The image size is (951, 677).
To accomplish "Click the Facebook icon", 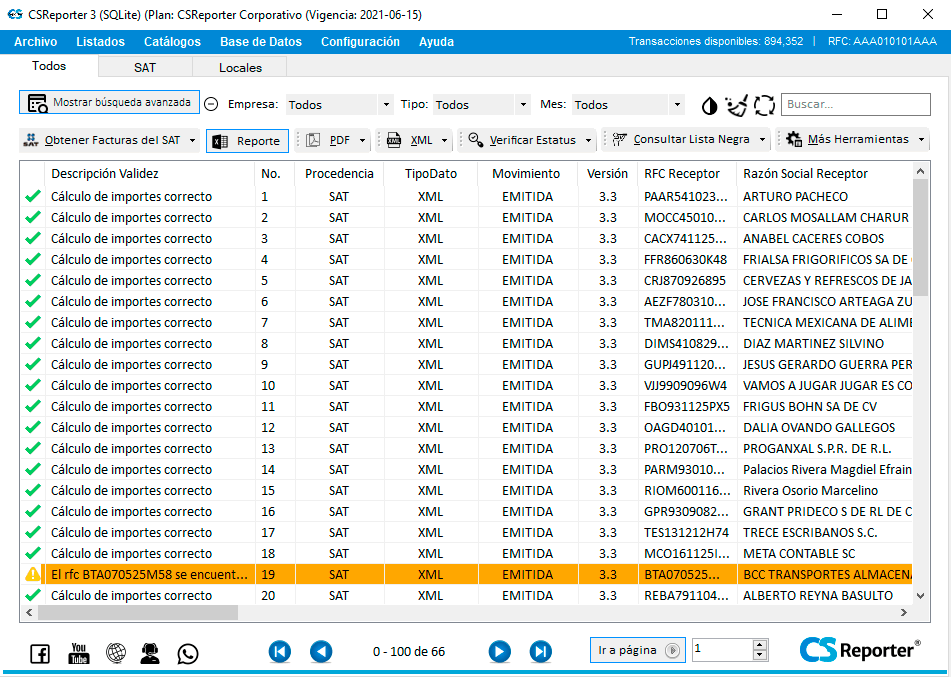I will click(40, 653).
